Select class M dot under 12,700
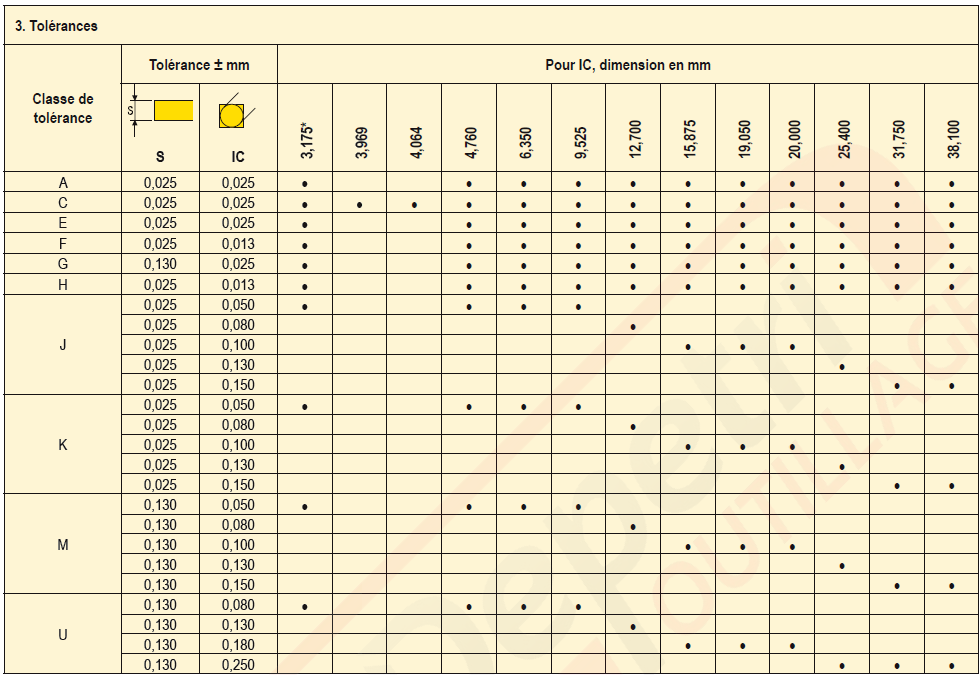Screen dimensions: 979x675 point(633,526)
